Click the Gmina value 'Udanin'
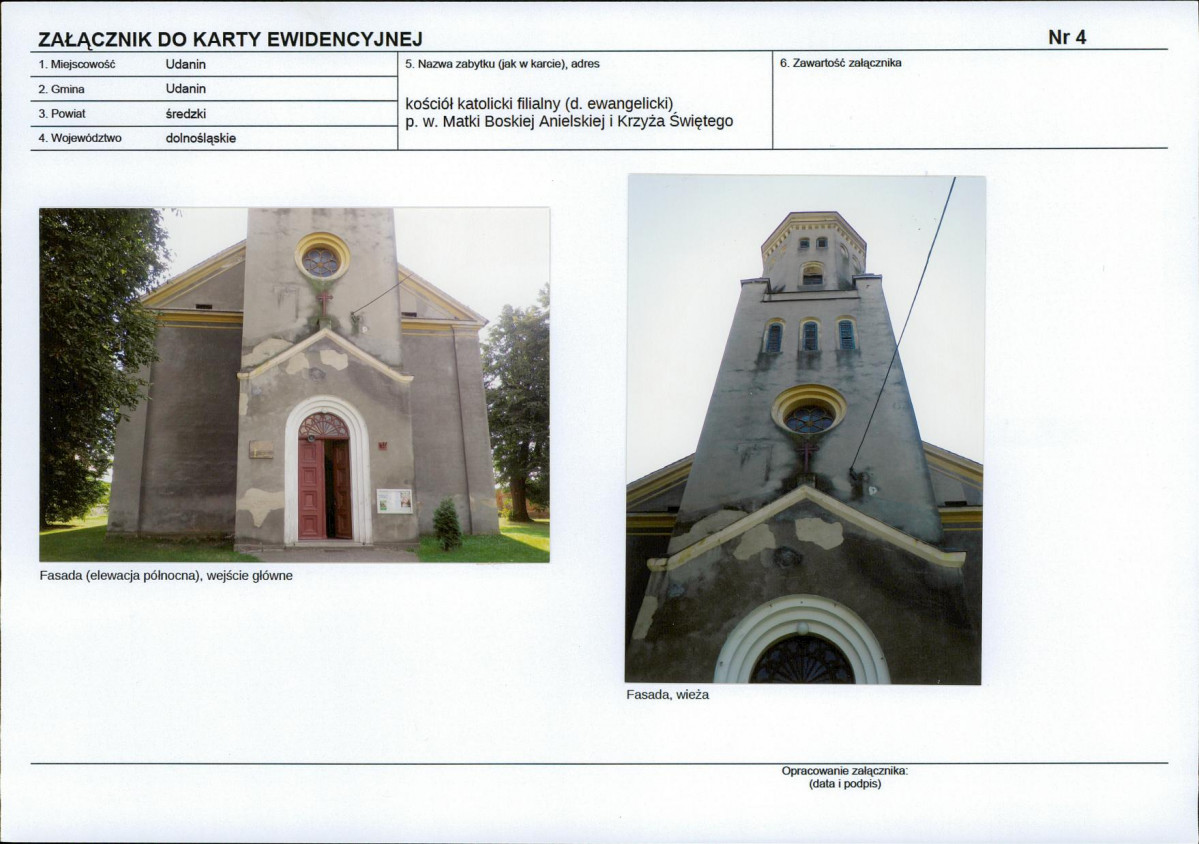 click(x=186, y=89)
